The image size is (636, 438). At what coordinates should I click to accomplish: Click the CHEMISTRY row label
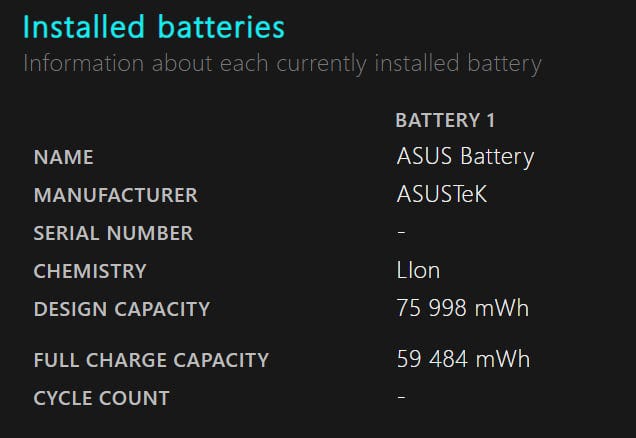90,271
